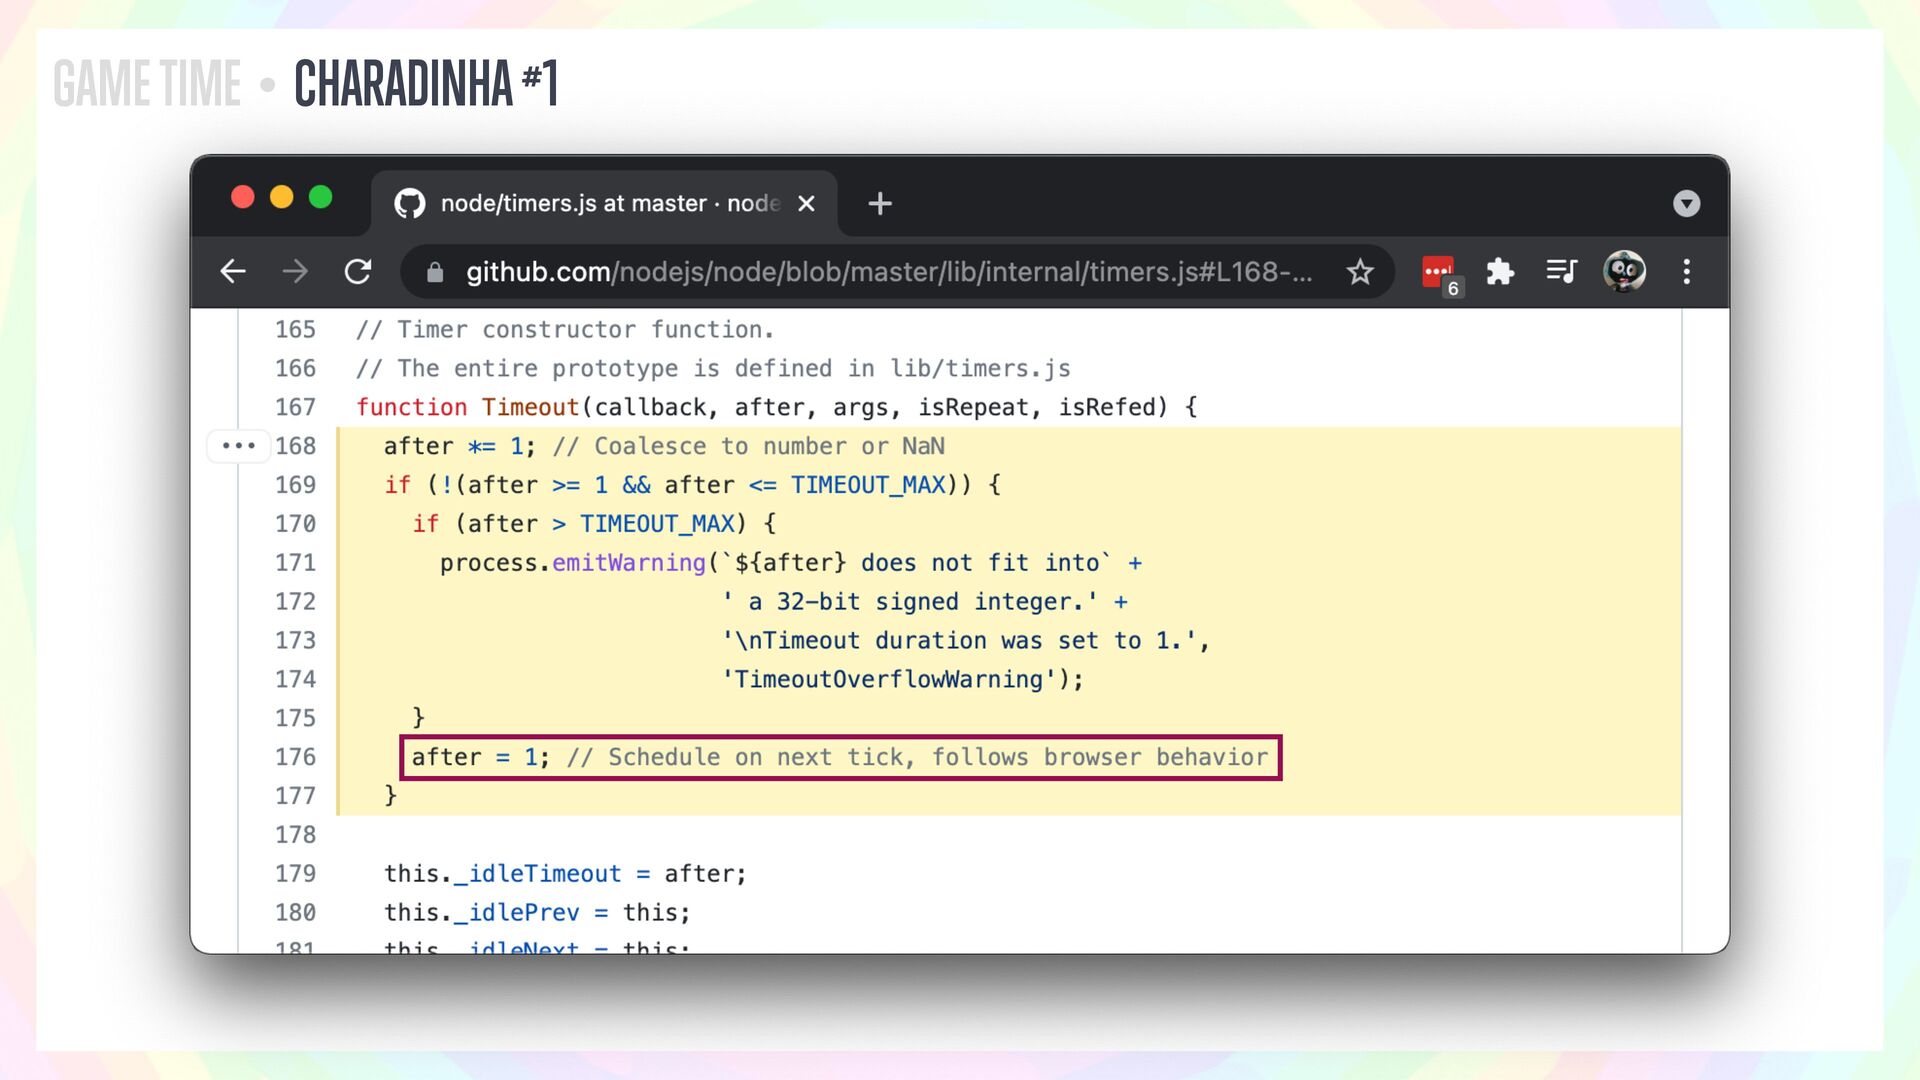The width and height of the screenshot is (1920, 1080).
Task: Close the node/timers.js tab
Action: pyautogui.click(x=806, y=204)
